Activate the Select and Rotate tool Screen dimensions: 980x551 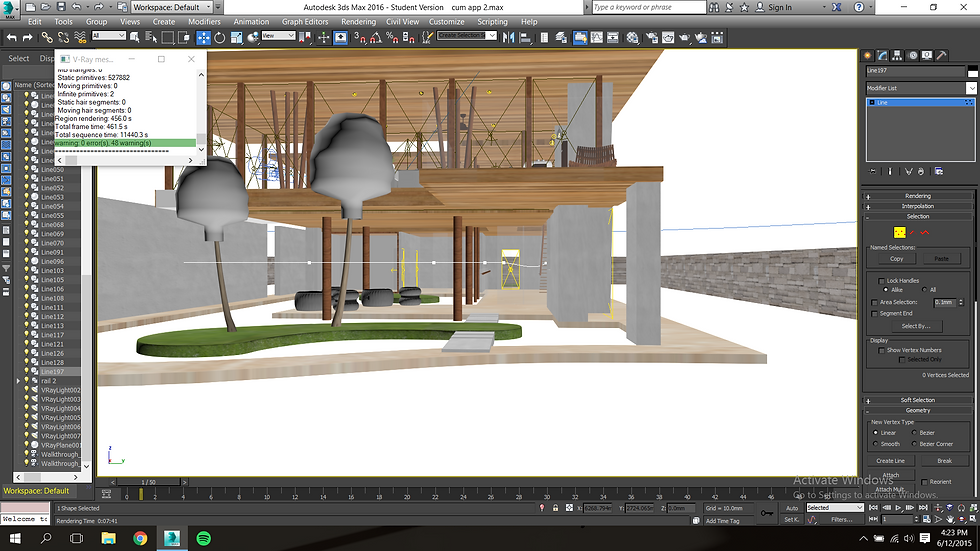pos(219,38)
